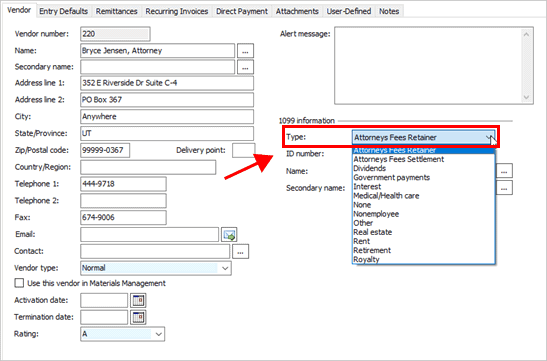This screenshot has width=547, height=361.
Task: Select Interest from the Type list
Action: [x=424, y=187]
